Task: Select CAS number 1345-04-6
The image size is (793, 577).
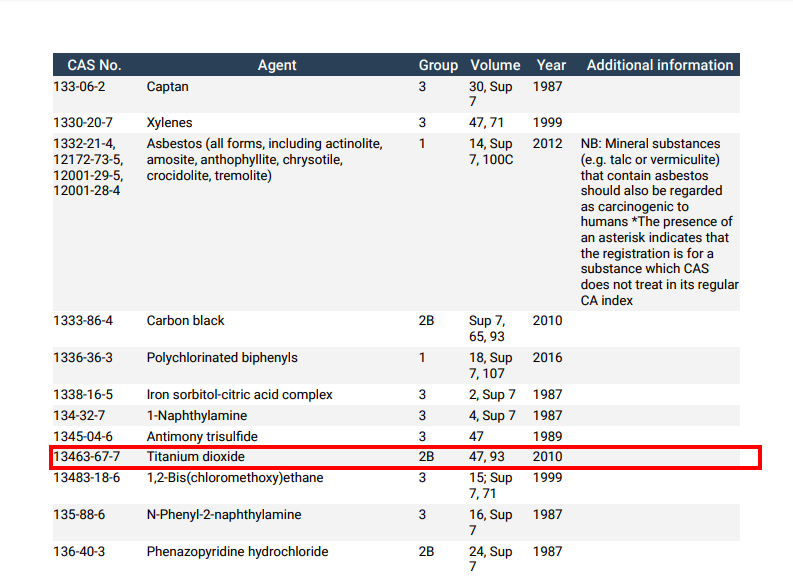Action: (83, 436)
